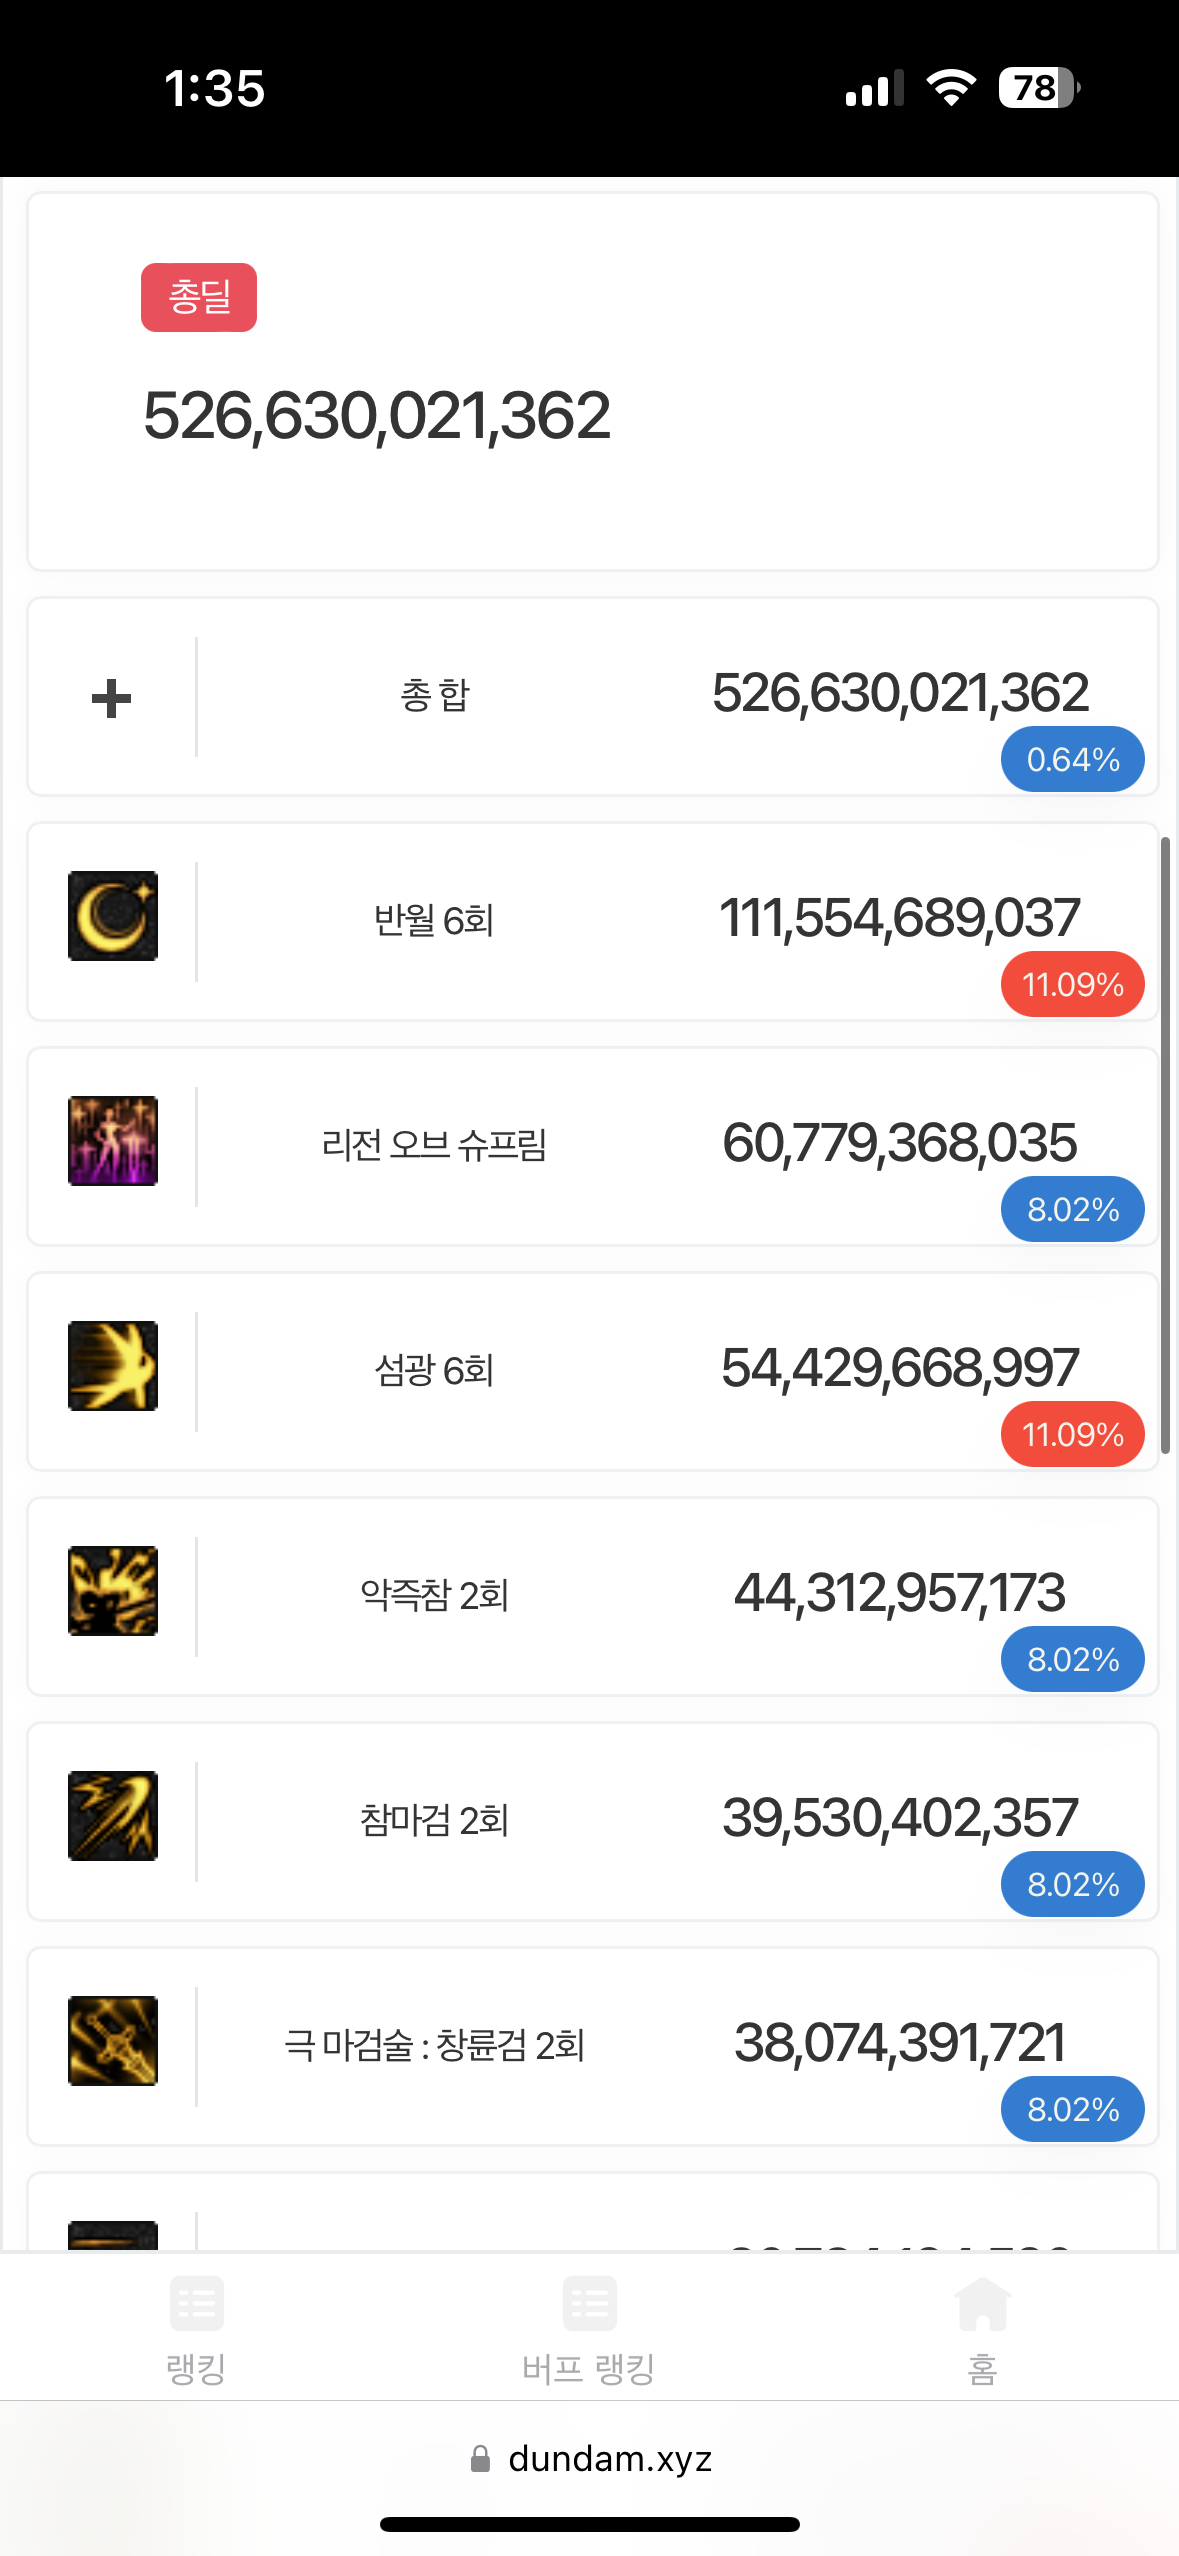The height and width of the screenshot is (2556, 1179).
Task: Tap the 리전 오브 슈프림 skill icon
Action: 113,1141
